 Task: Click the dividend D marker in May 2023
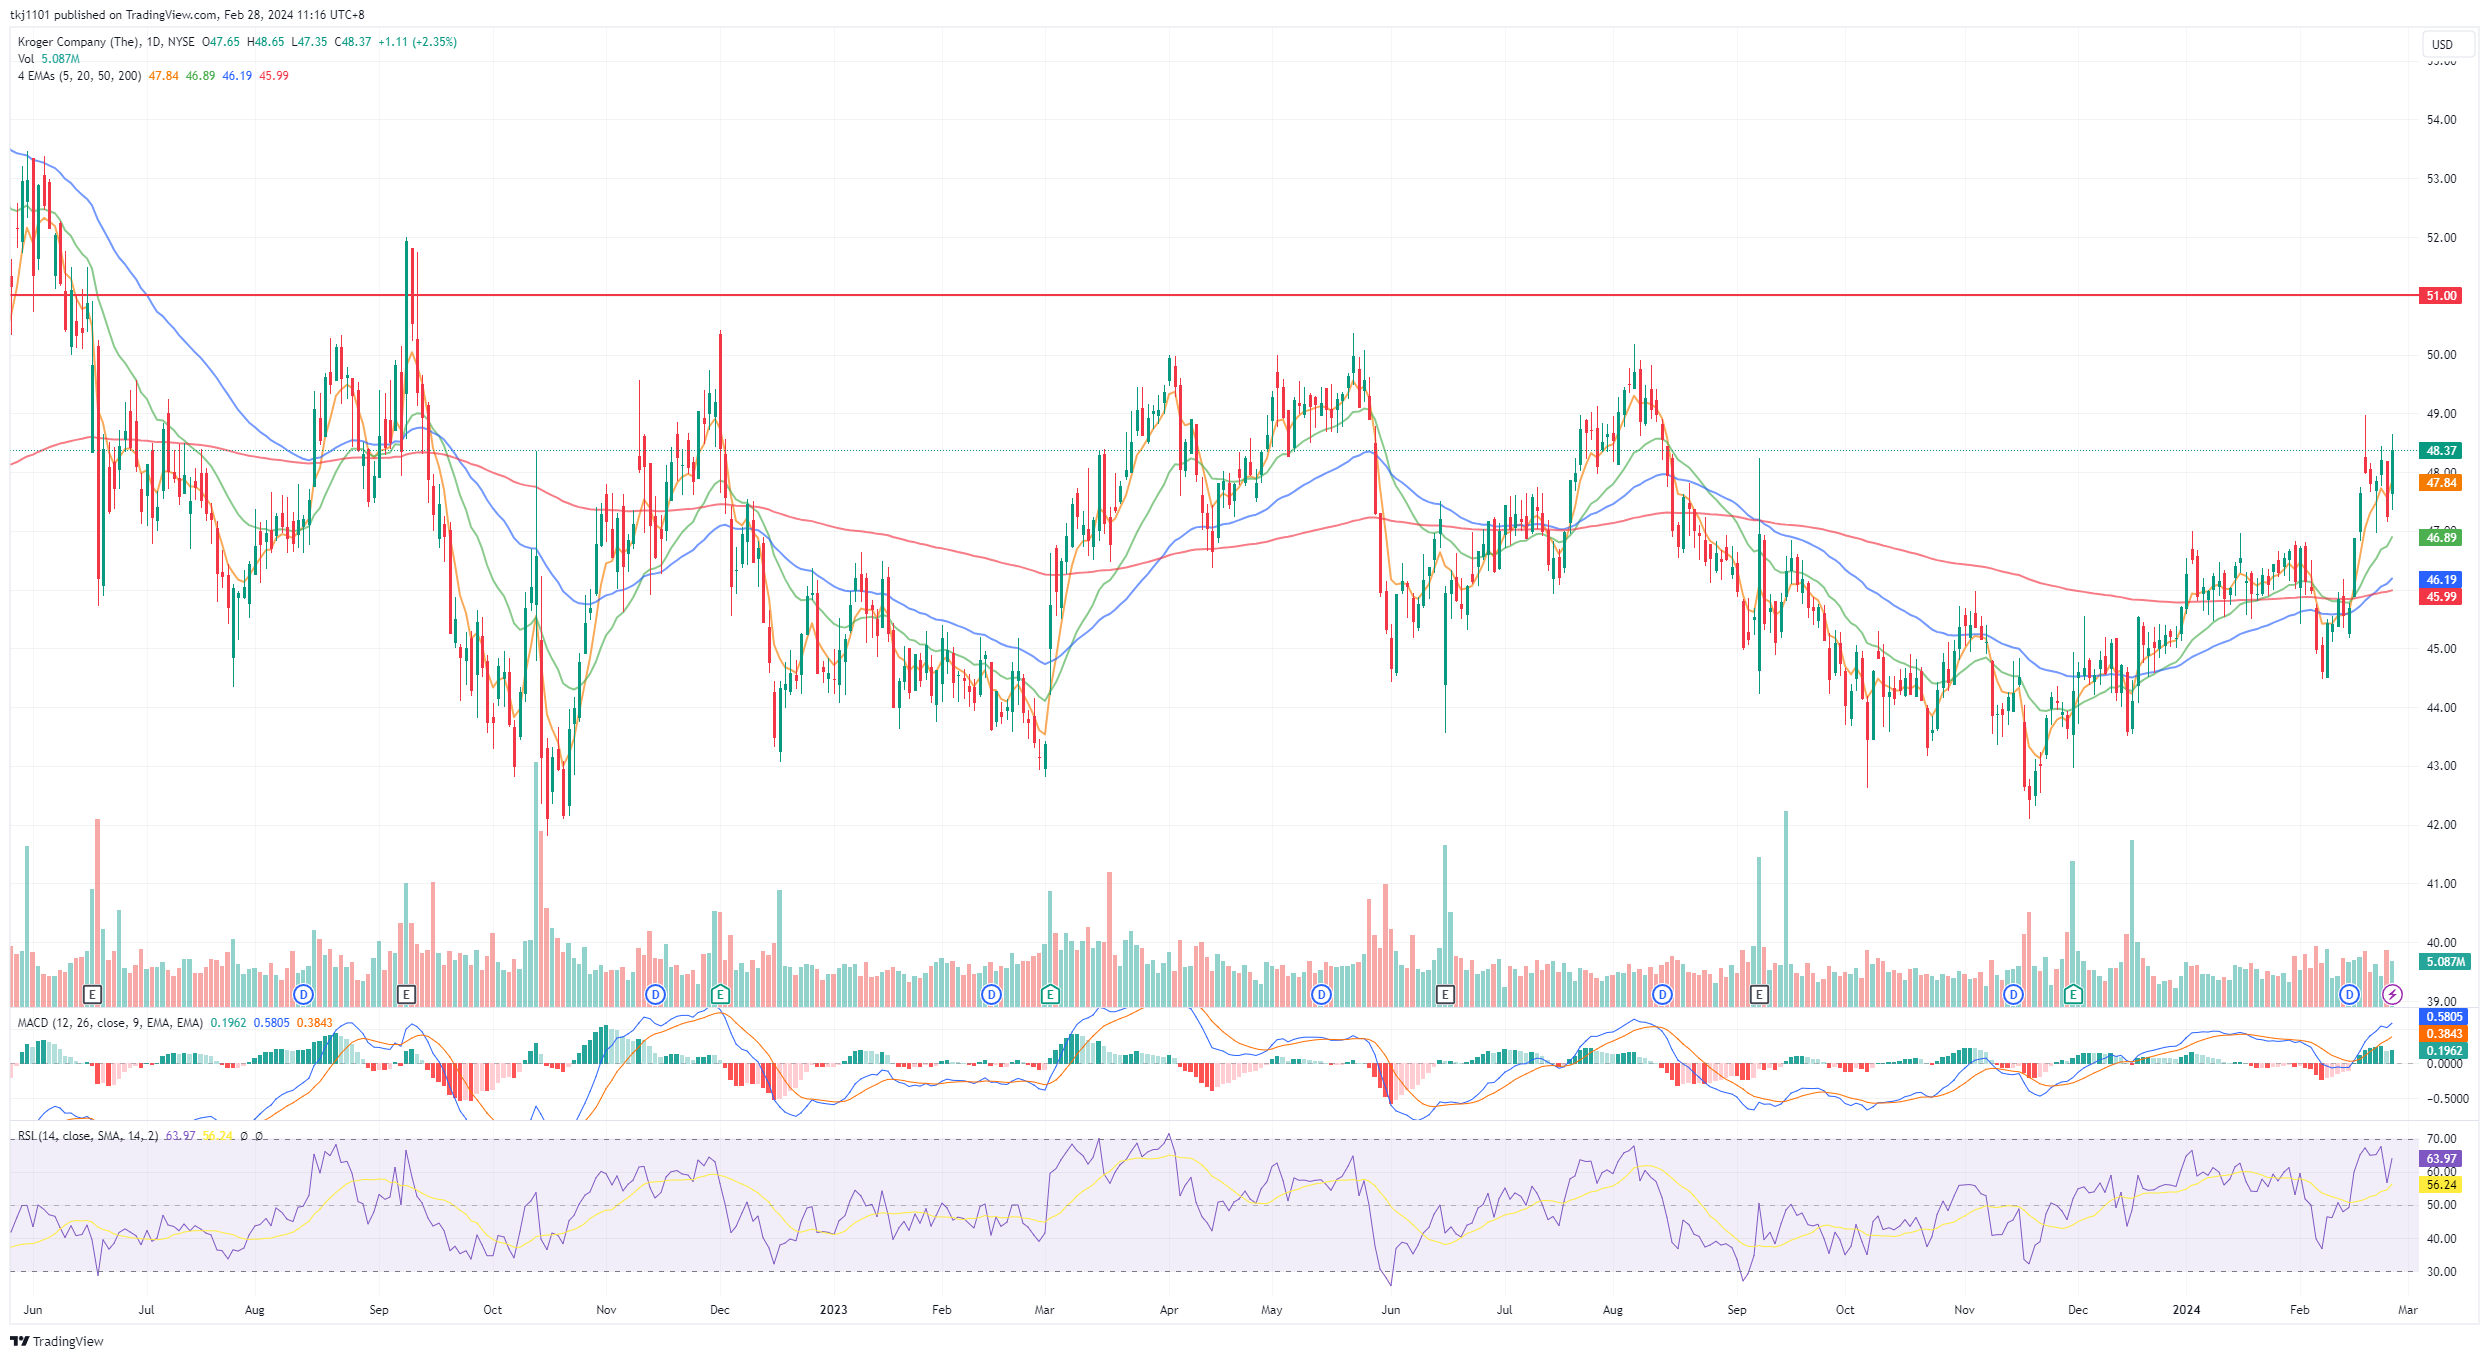pos(1321,994)
